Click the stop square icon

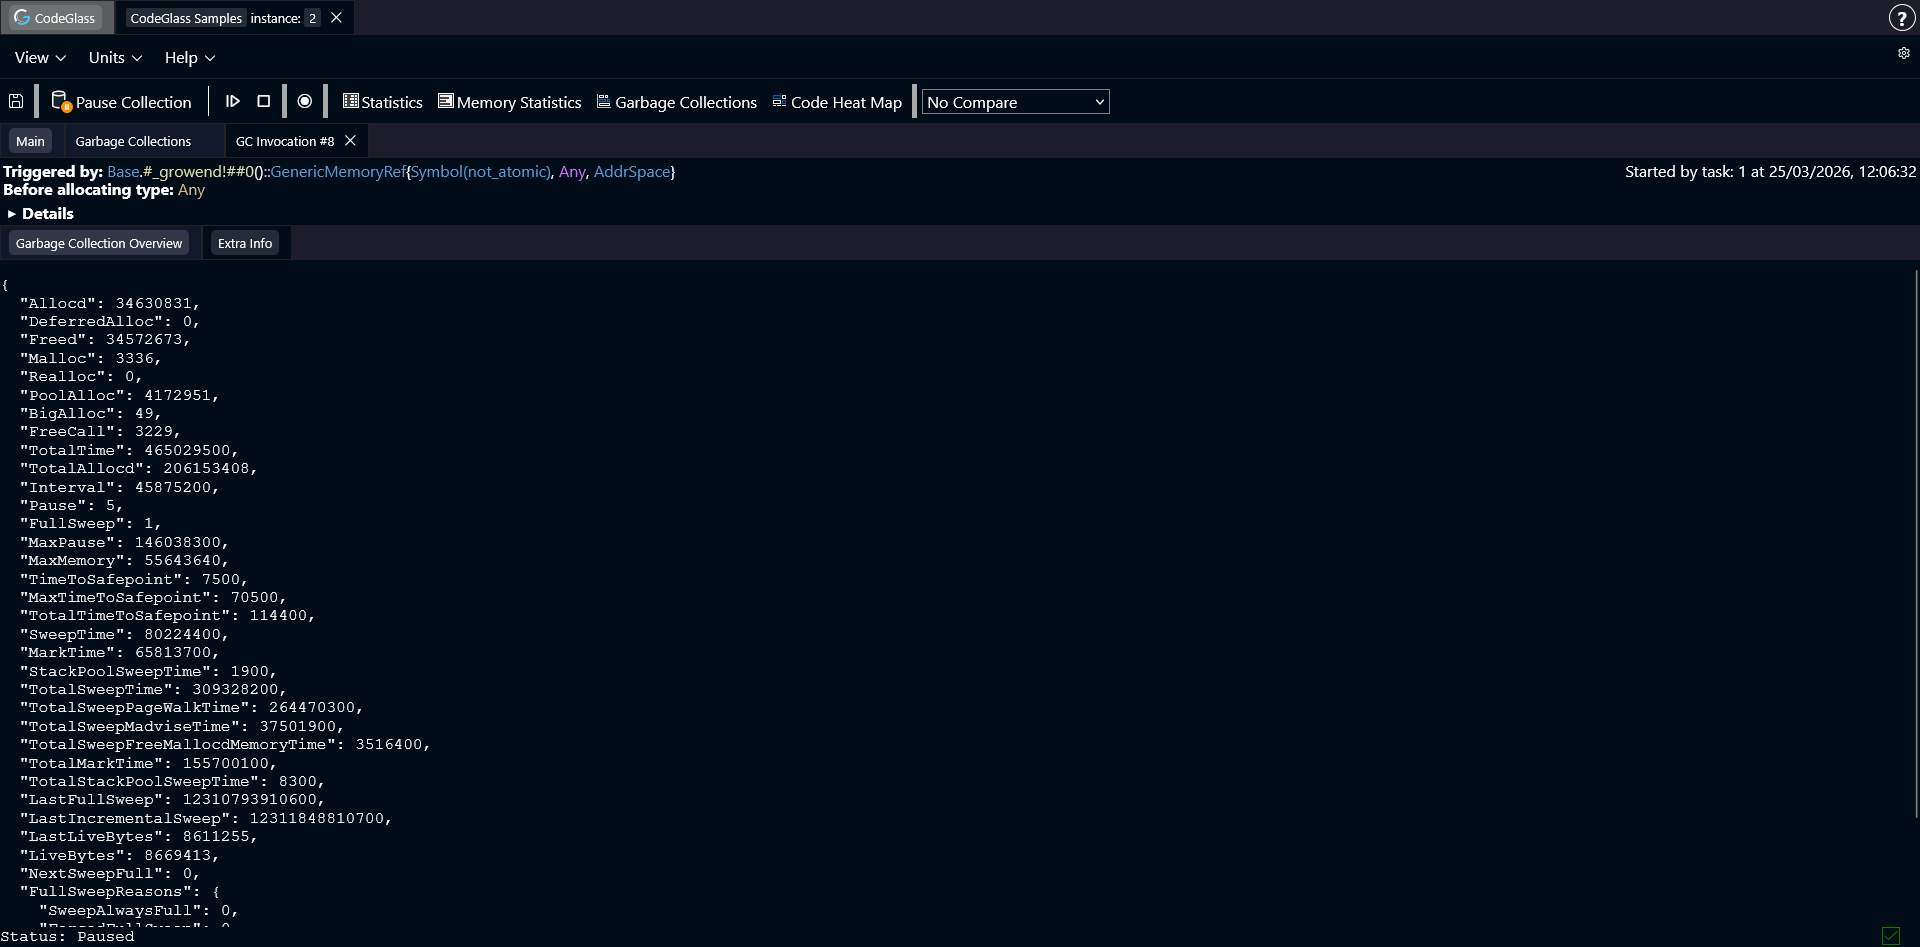click(264, 102)
